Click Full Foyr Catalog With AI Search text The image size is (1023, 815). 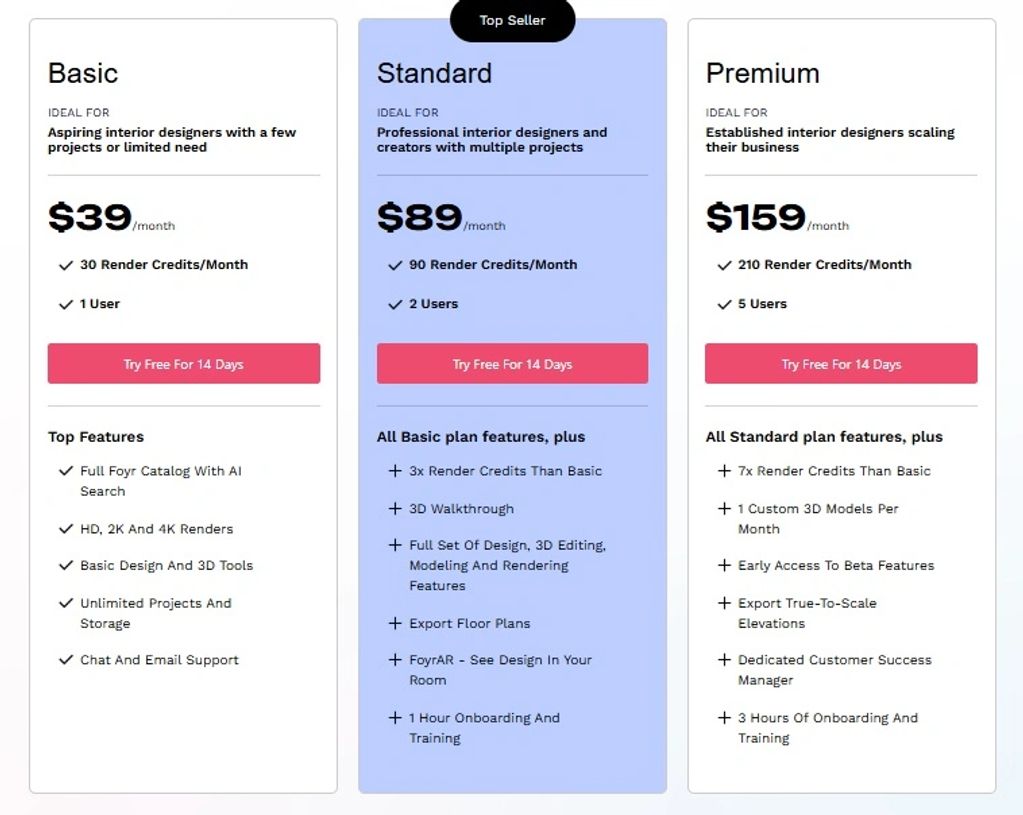coord(160,481)
